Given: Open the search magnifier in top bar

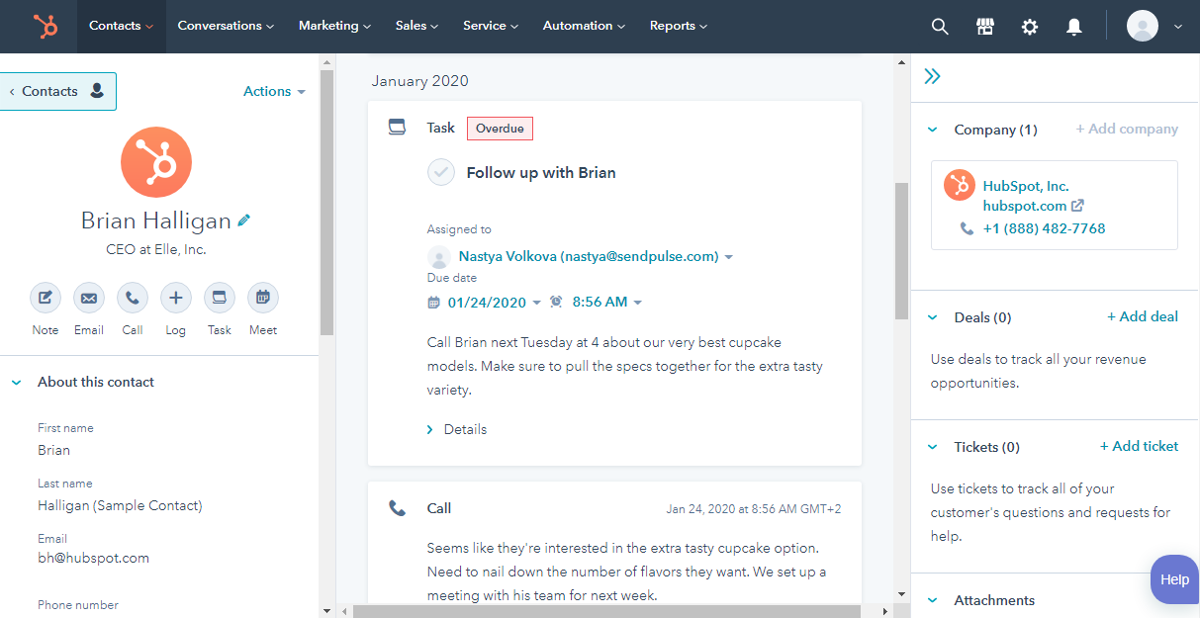Looking at the screenshot, I should (939, 27).
